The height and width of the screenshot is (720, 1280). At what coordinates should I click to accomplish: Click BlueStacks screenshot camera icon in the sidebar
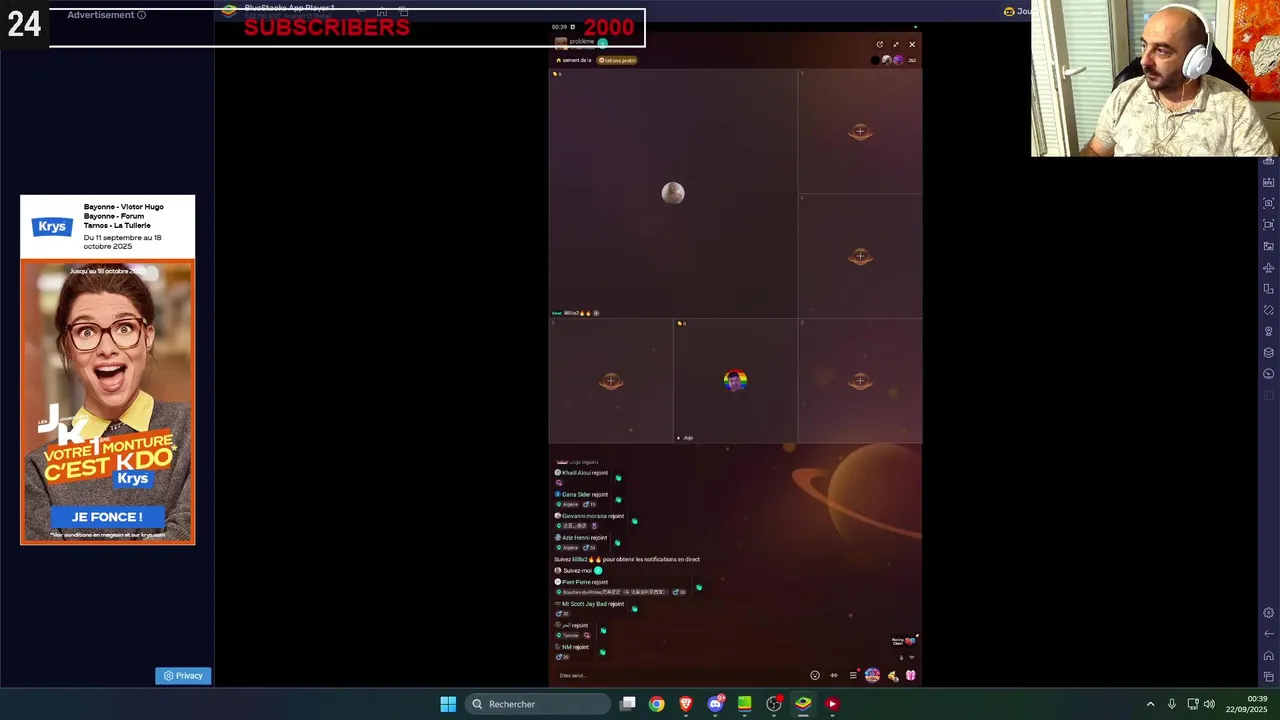point(1269,203)
